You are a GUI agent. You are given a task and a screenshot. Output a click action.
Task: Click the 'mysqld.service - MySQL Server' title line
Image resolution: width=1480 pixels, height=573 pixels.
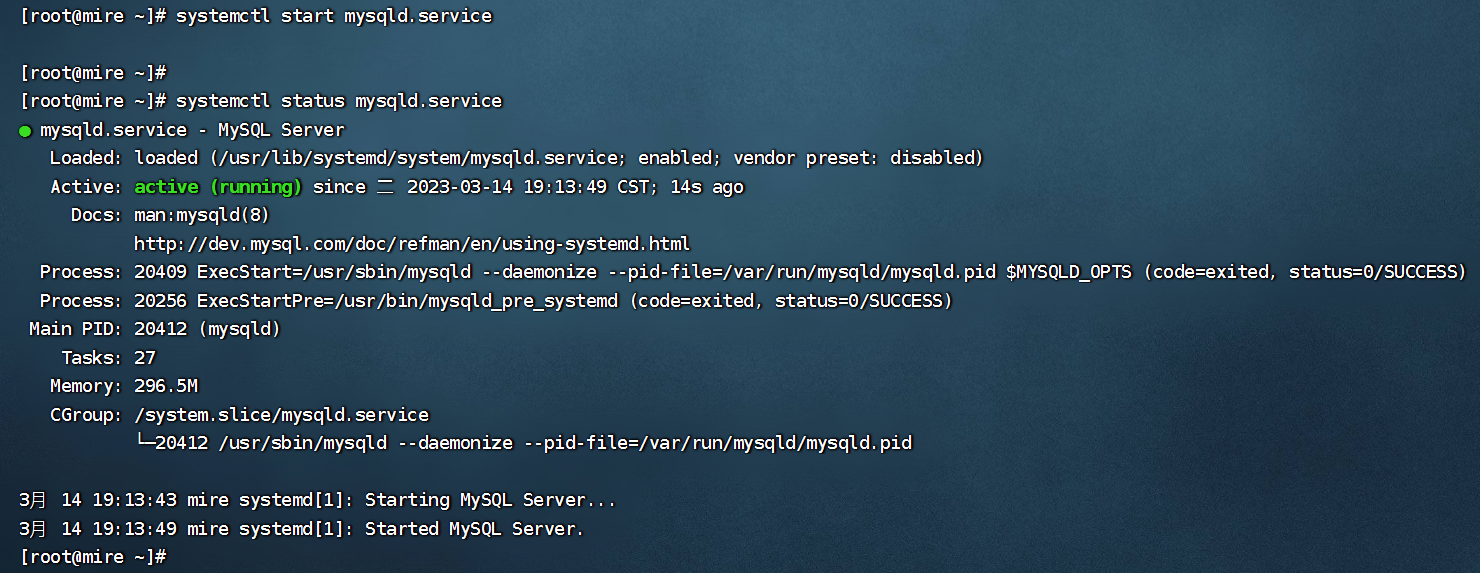[x=192, y=130]
